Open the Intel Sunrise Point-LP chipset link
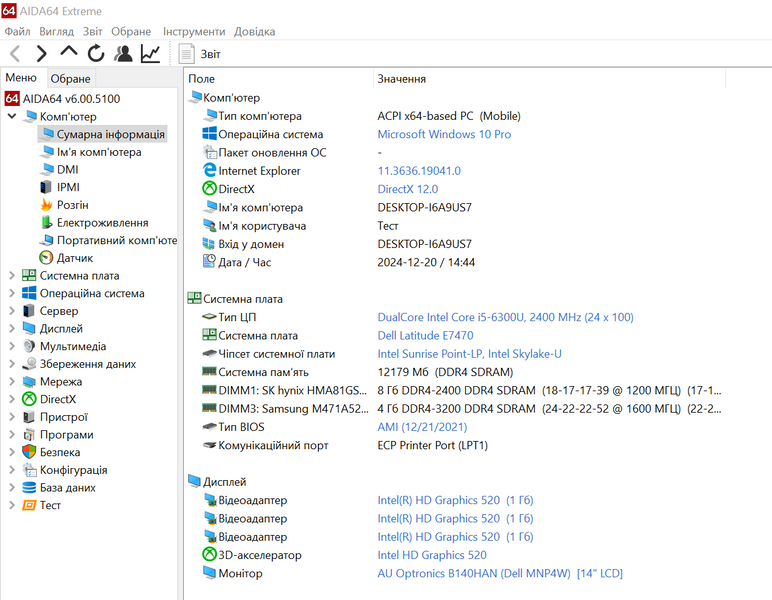The image size is (772, 600). [469, 354]
